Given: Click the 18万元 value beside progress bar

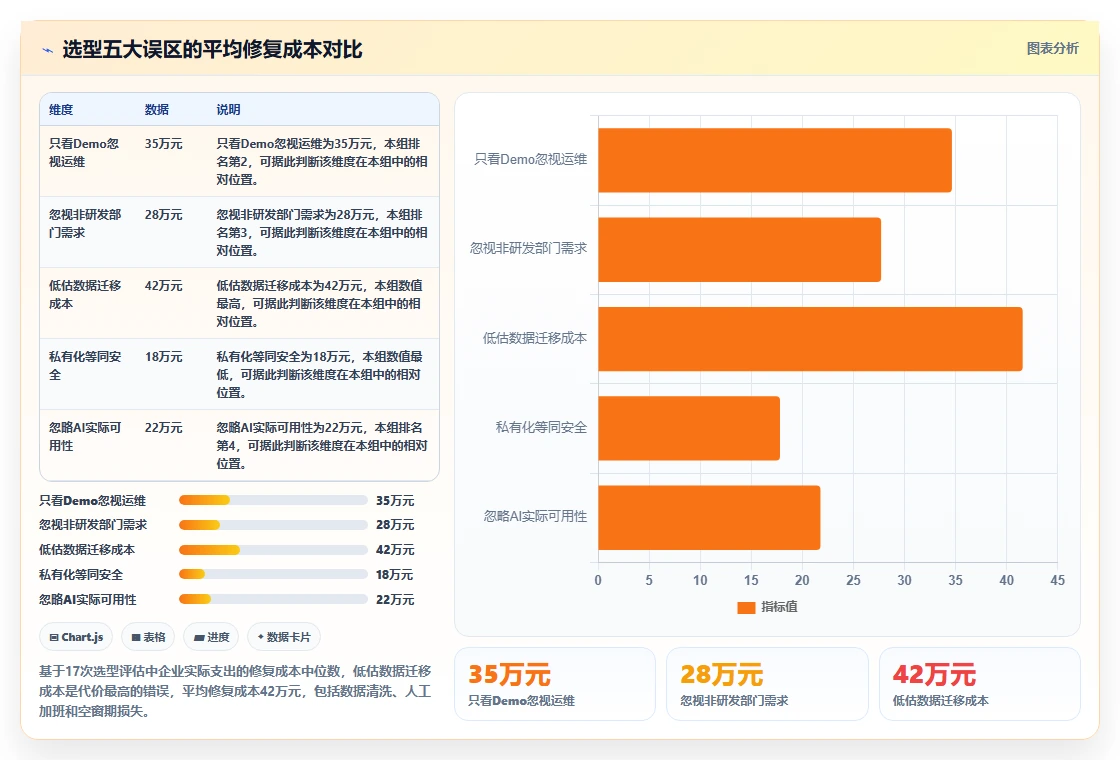Looking at the screenshot, I should tap(395, 575).
